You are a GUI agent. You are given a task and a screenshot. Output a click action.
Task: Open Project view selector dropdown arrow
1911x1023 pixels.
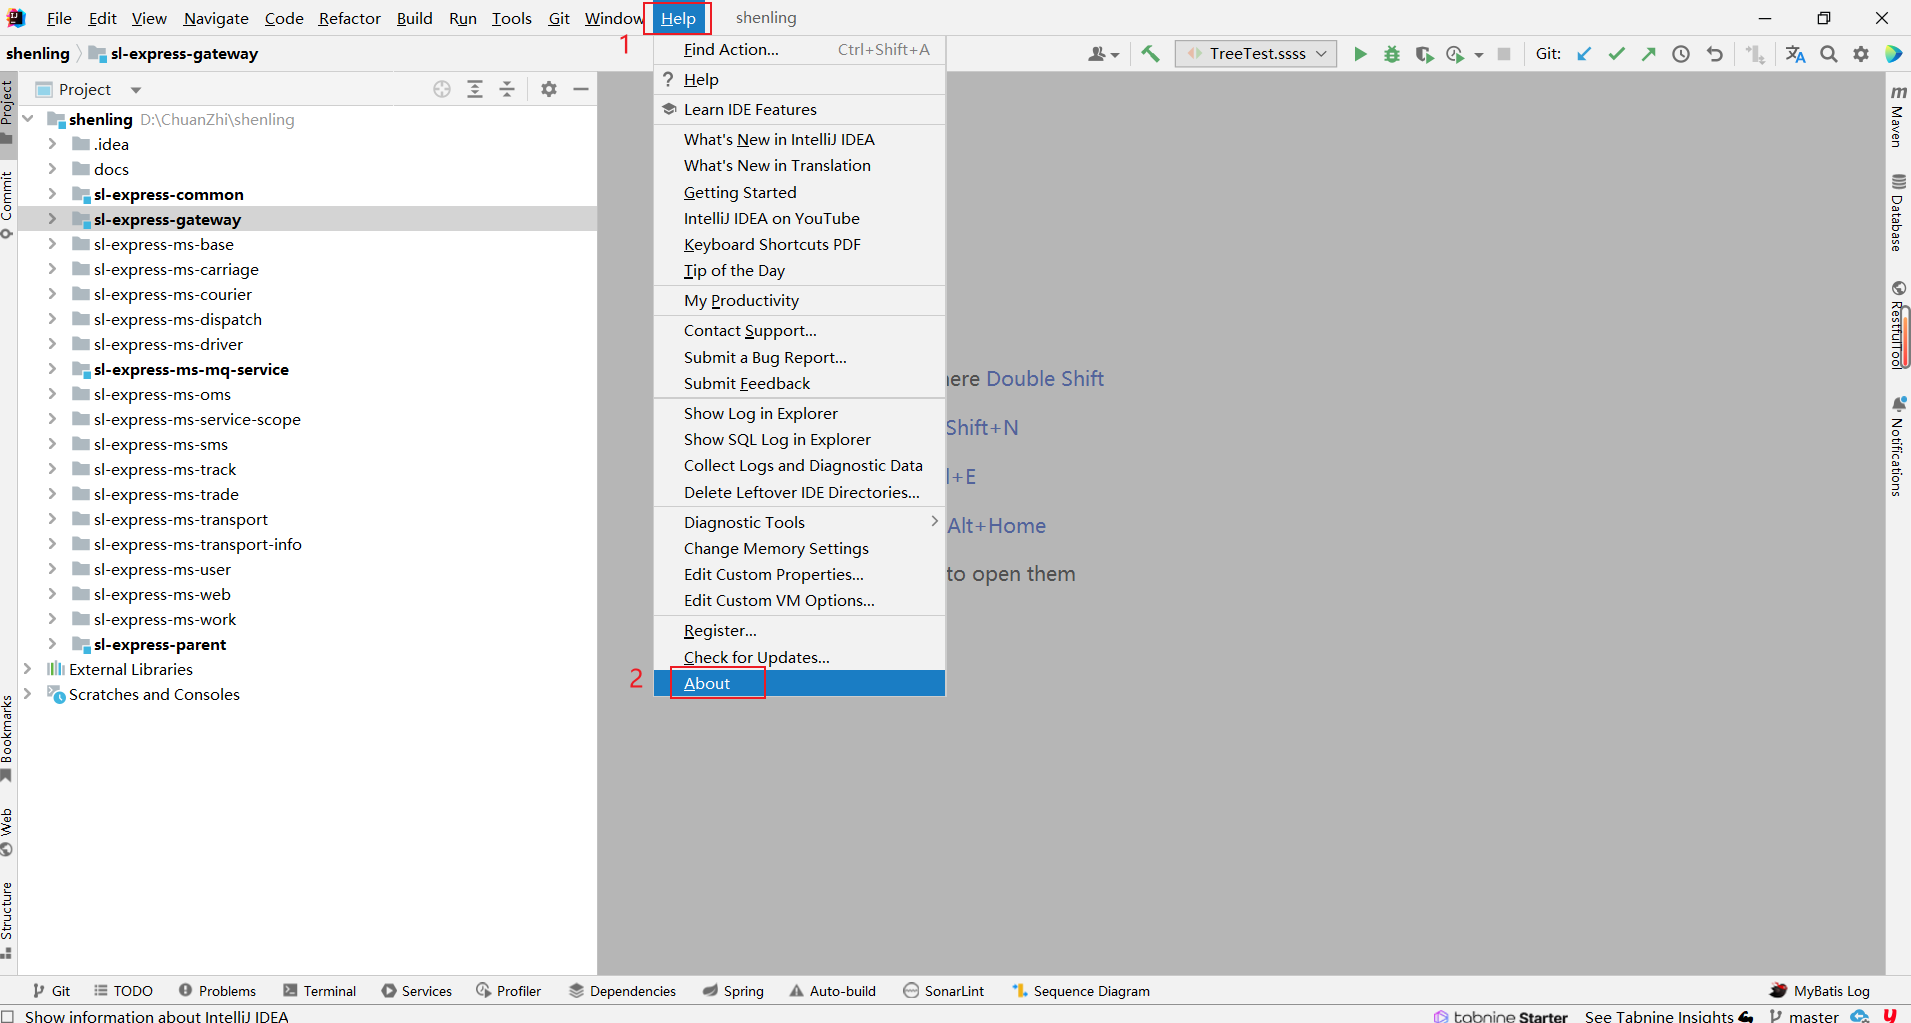tap(136, 90)
